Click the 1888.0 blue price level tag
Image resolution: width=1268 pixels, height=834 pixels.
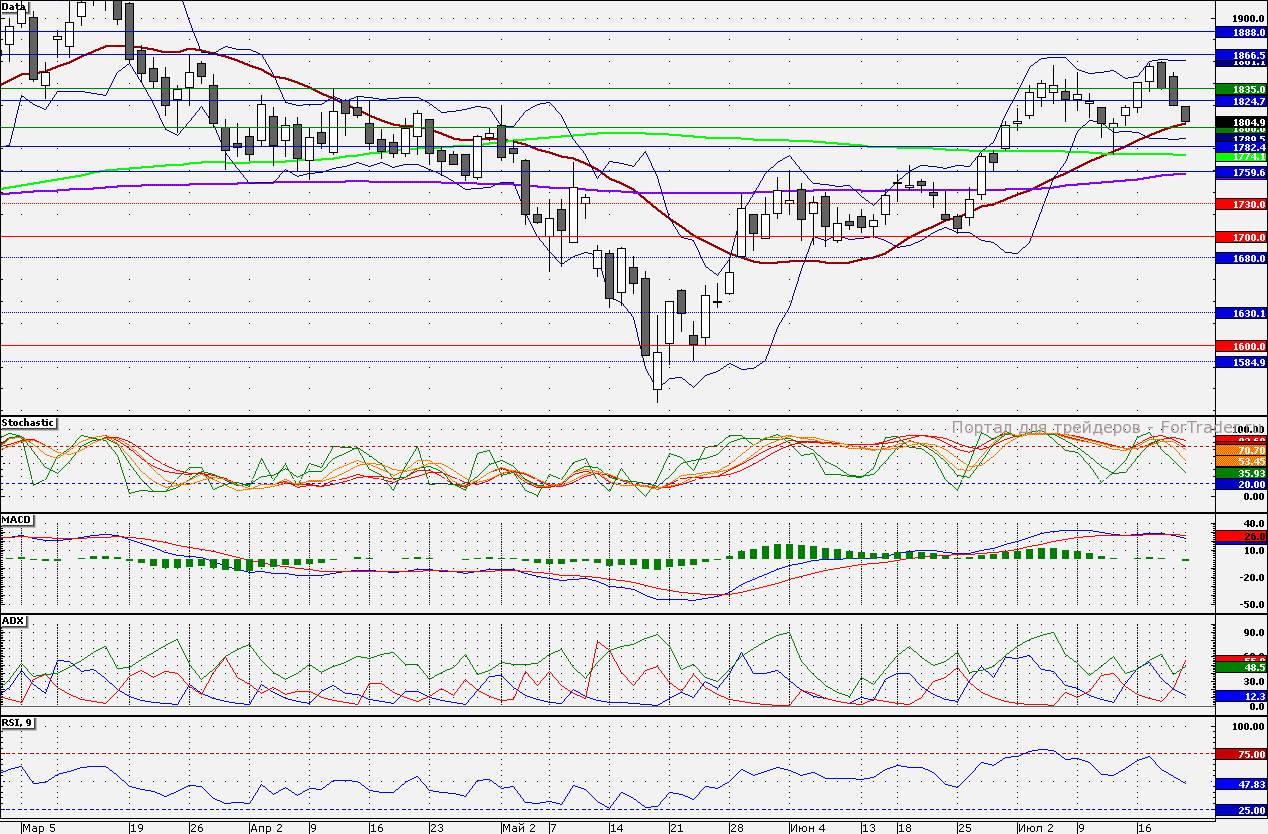point(1241,33)
